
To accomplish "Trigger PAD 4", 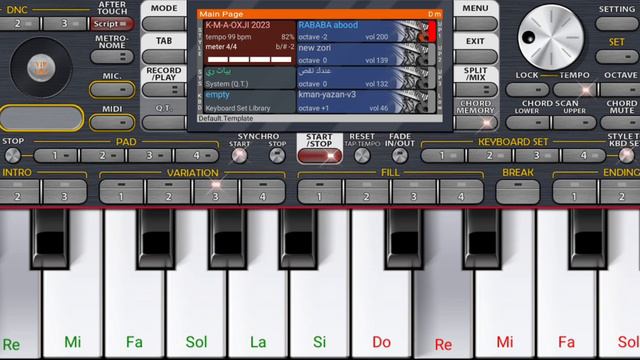I will 197,156.
